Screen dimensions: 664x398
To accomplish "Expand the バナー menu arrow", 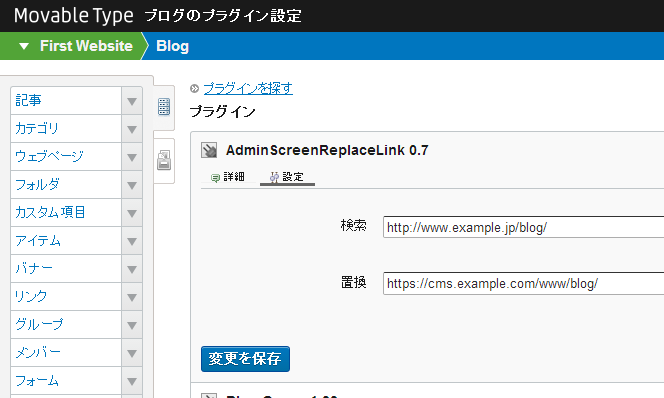I will point(132,269).
